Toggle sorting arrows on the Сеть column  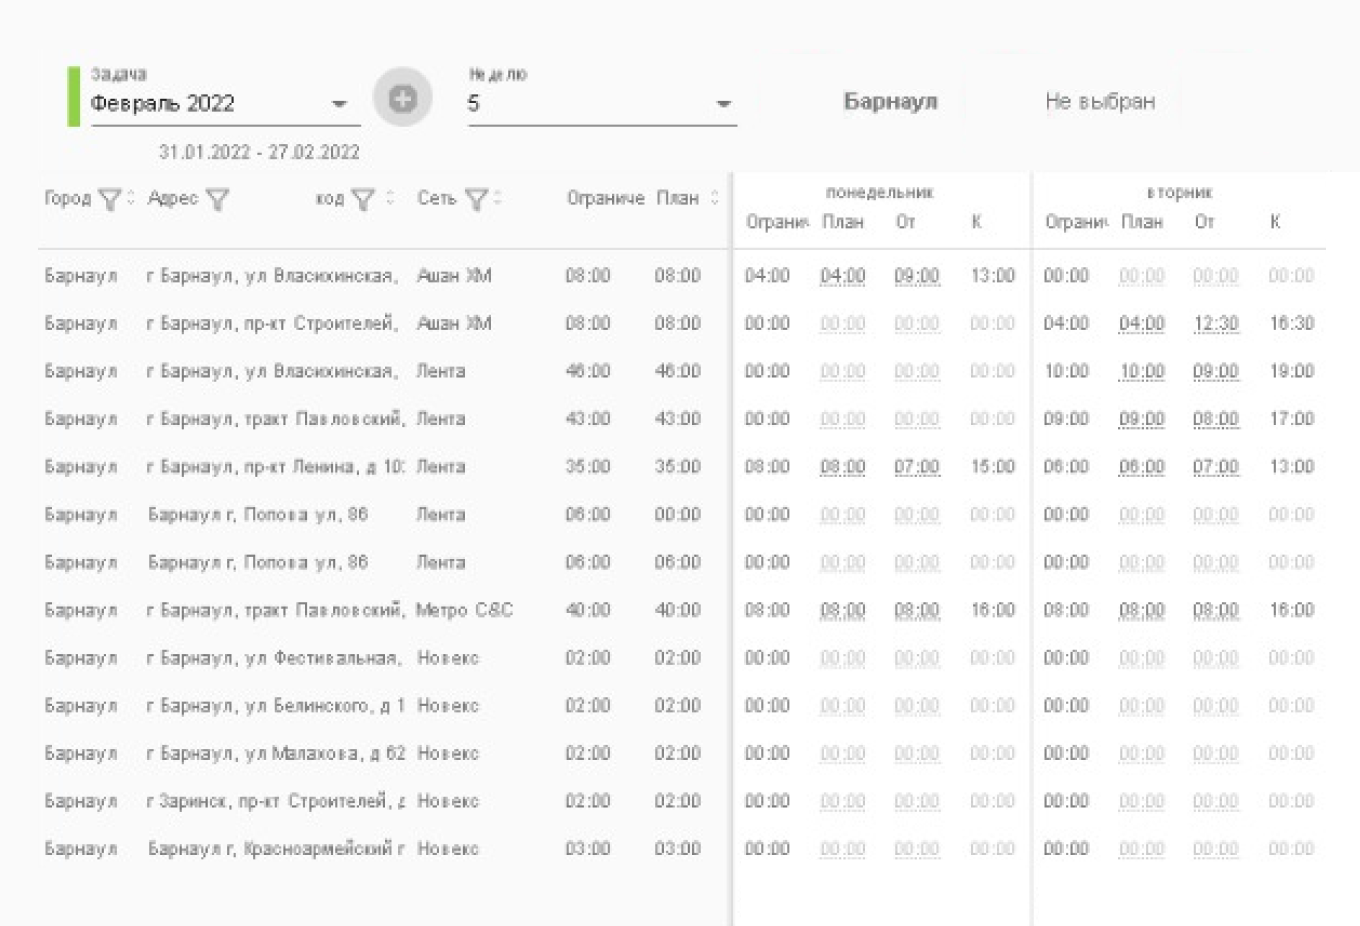[x=497, y=198]
